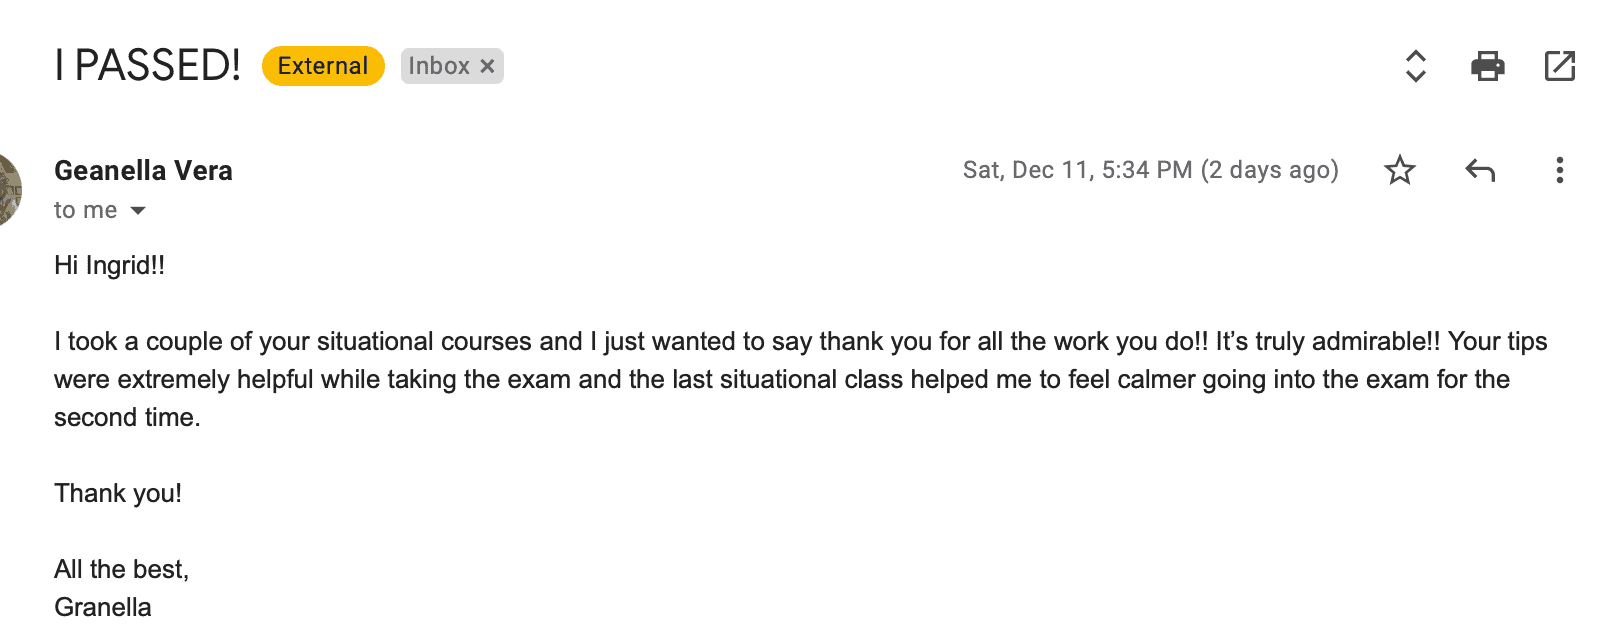This screenshot has height=644, width=1602.
Task: Print this email with the printer icon
Action: pyautogui.click(x=1487, y=66)
